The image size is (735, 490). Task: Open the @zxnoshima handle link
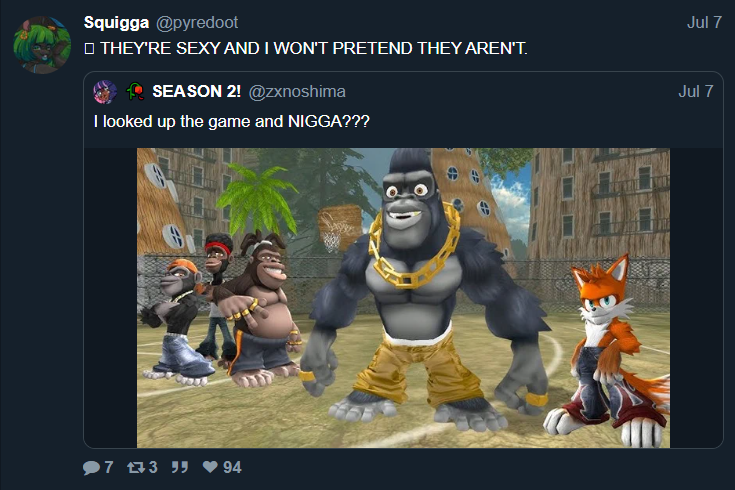coord(297,92)
